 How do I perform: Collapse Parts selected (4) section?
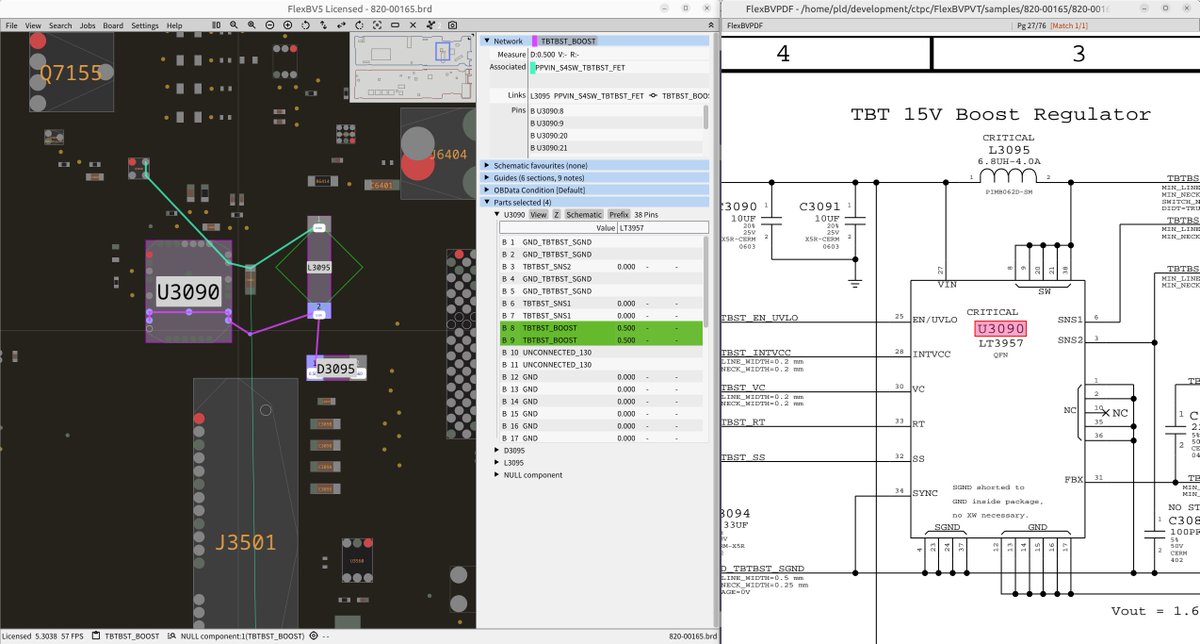(487, 202)
